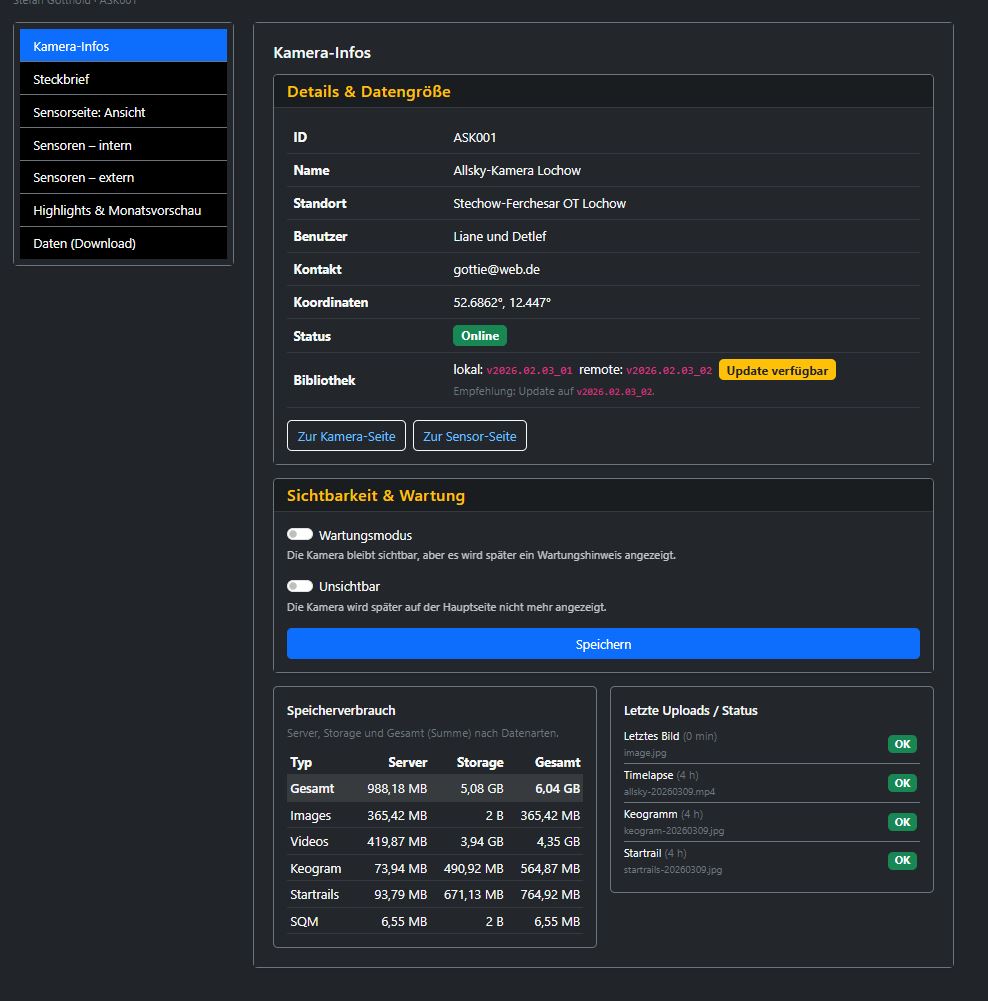Screen dimensions: 988x1001
Task: Click the Gesamt row in storage table
Action: (x=434, y=788)
